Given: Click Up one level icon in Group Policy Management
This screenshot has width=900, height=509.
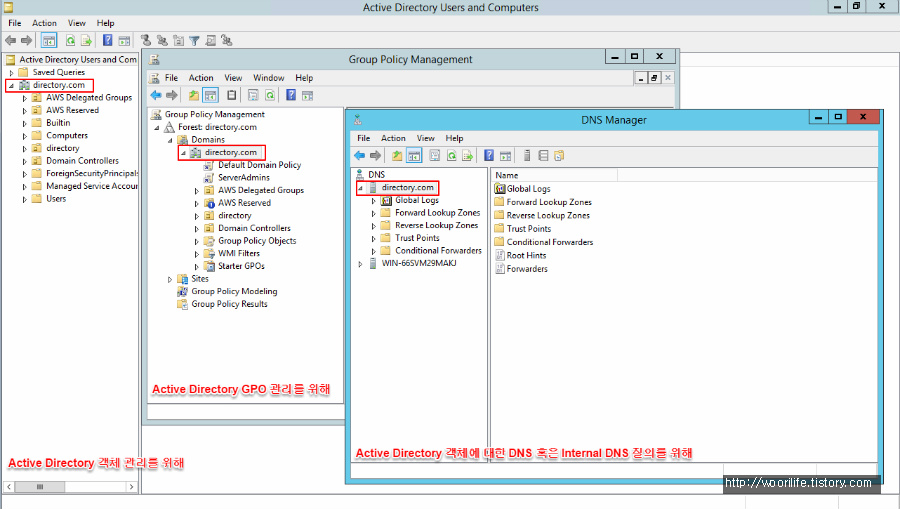Looking at the screenshot, I should click(x=194, y=95).
